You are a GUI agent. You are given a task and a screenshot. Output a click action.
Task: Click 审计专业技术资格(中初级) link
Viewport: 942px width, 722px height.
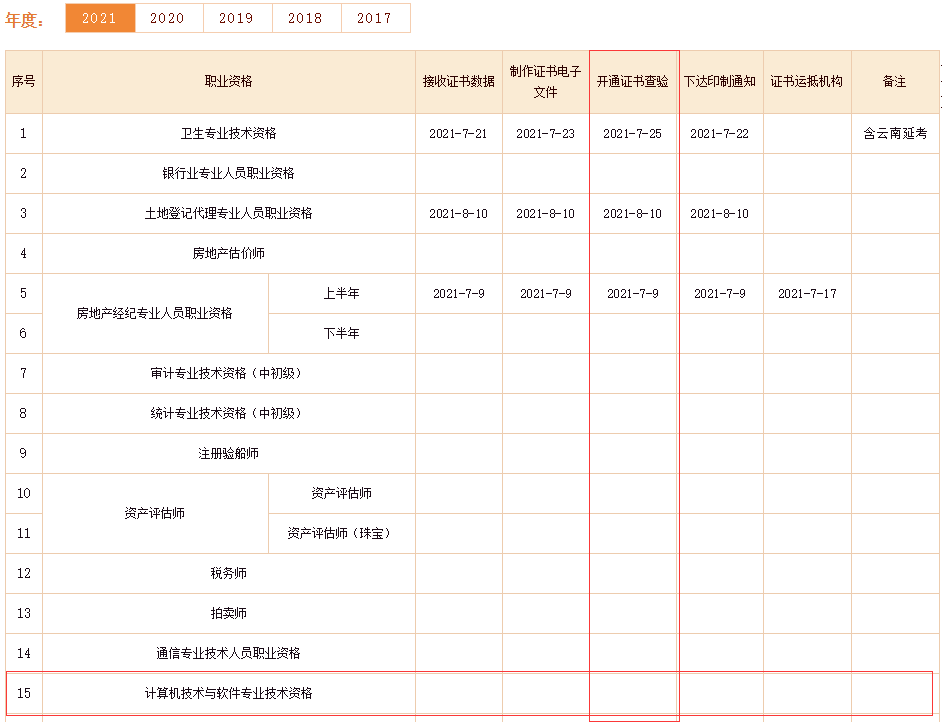228,373
